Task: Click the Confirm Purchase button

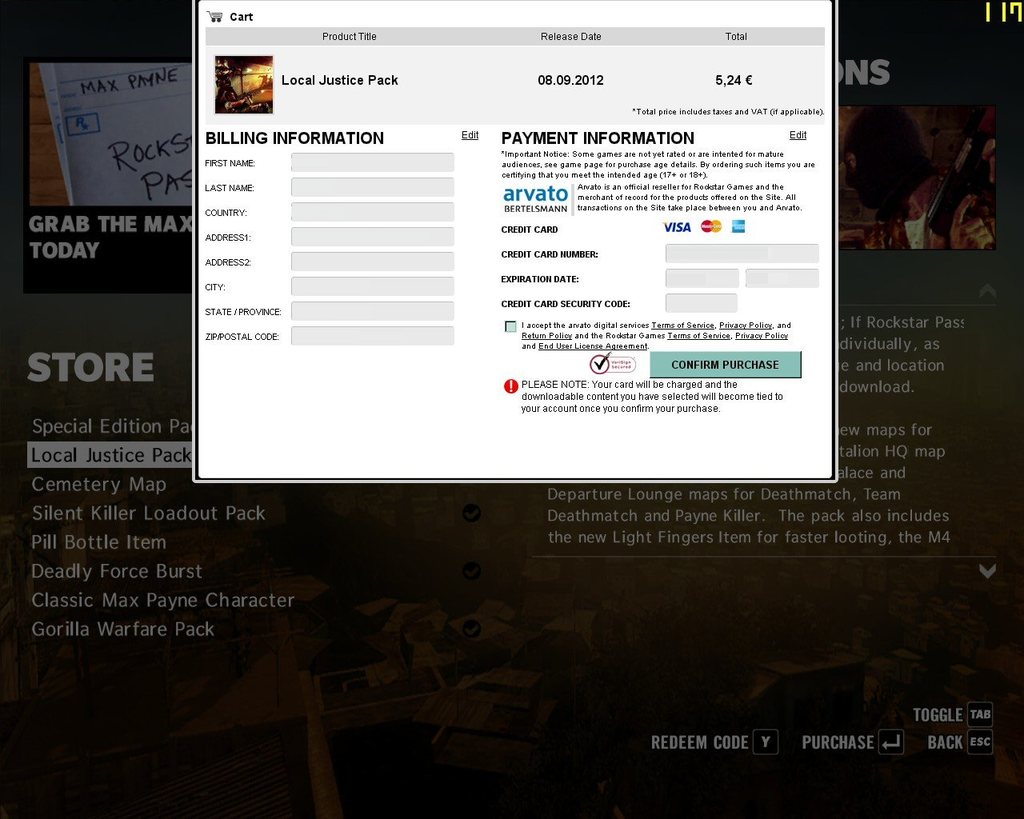Action: pyautogui.click(x=725, y=364)
